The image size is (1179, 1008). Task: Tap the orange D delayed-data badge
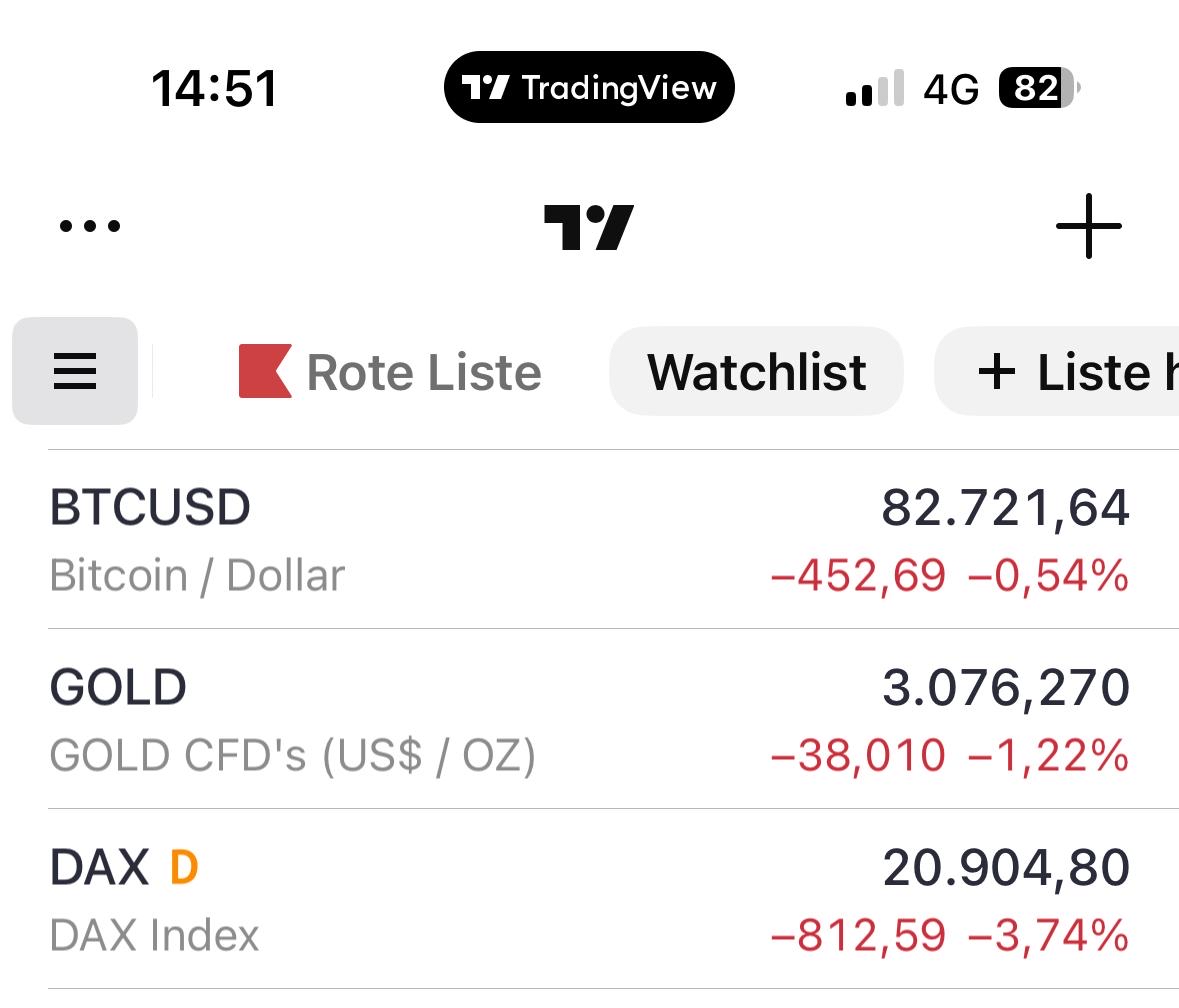point(184,867)
